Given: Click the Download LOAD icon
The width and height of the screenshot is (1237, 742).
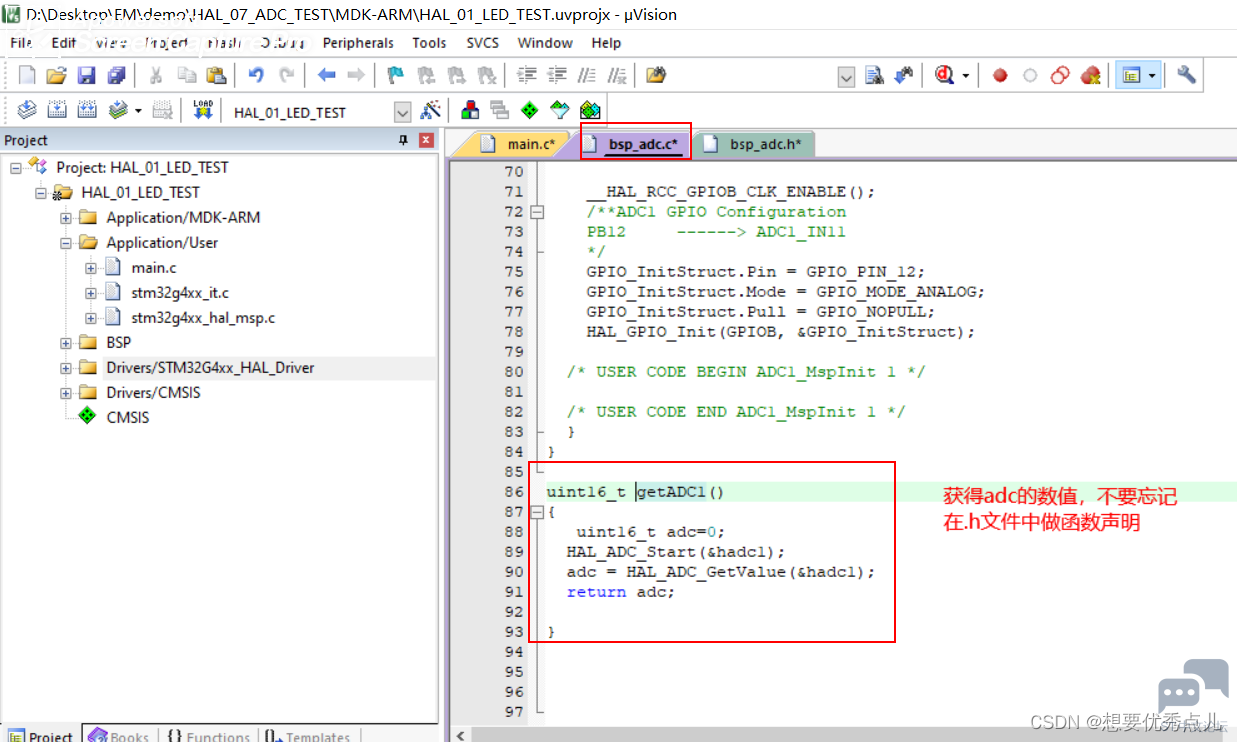Looking at the screenshot, I should click(203, 110).
